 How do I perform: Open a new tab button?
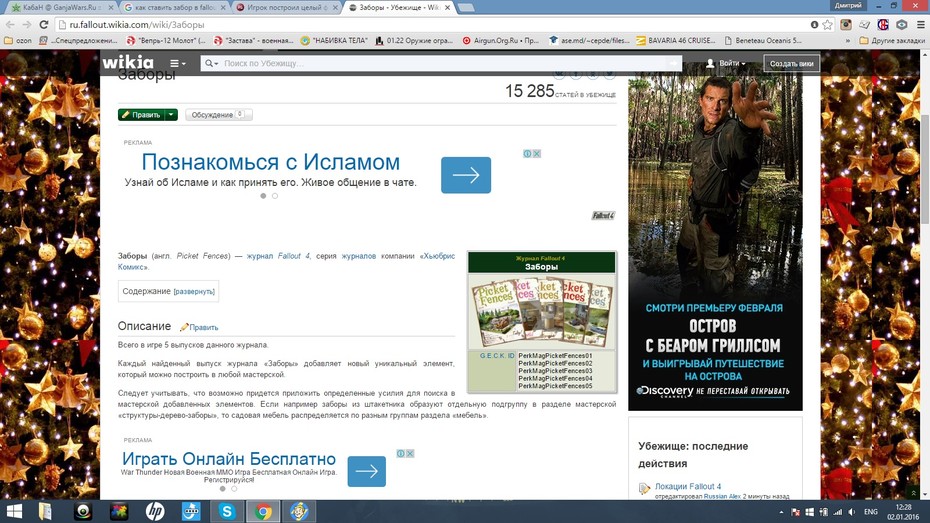click(x=466, y=8)
